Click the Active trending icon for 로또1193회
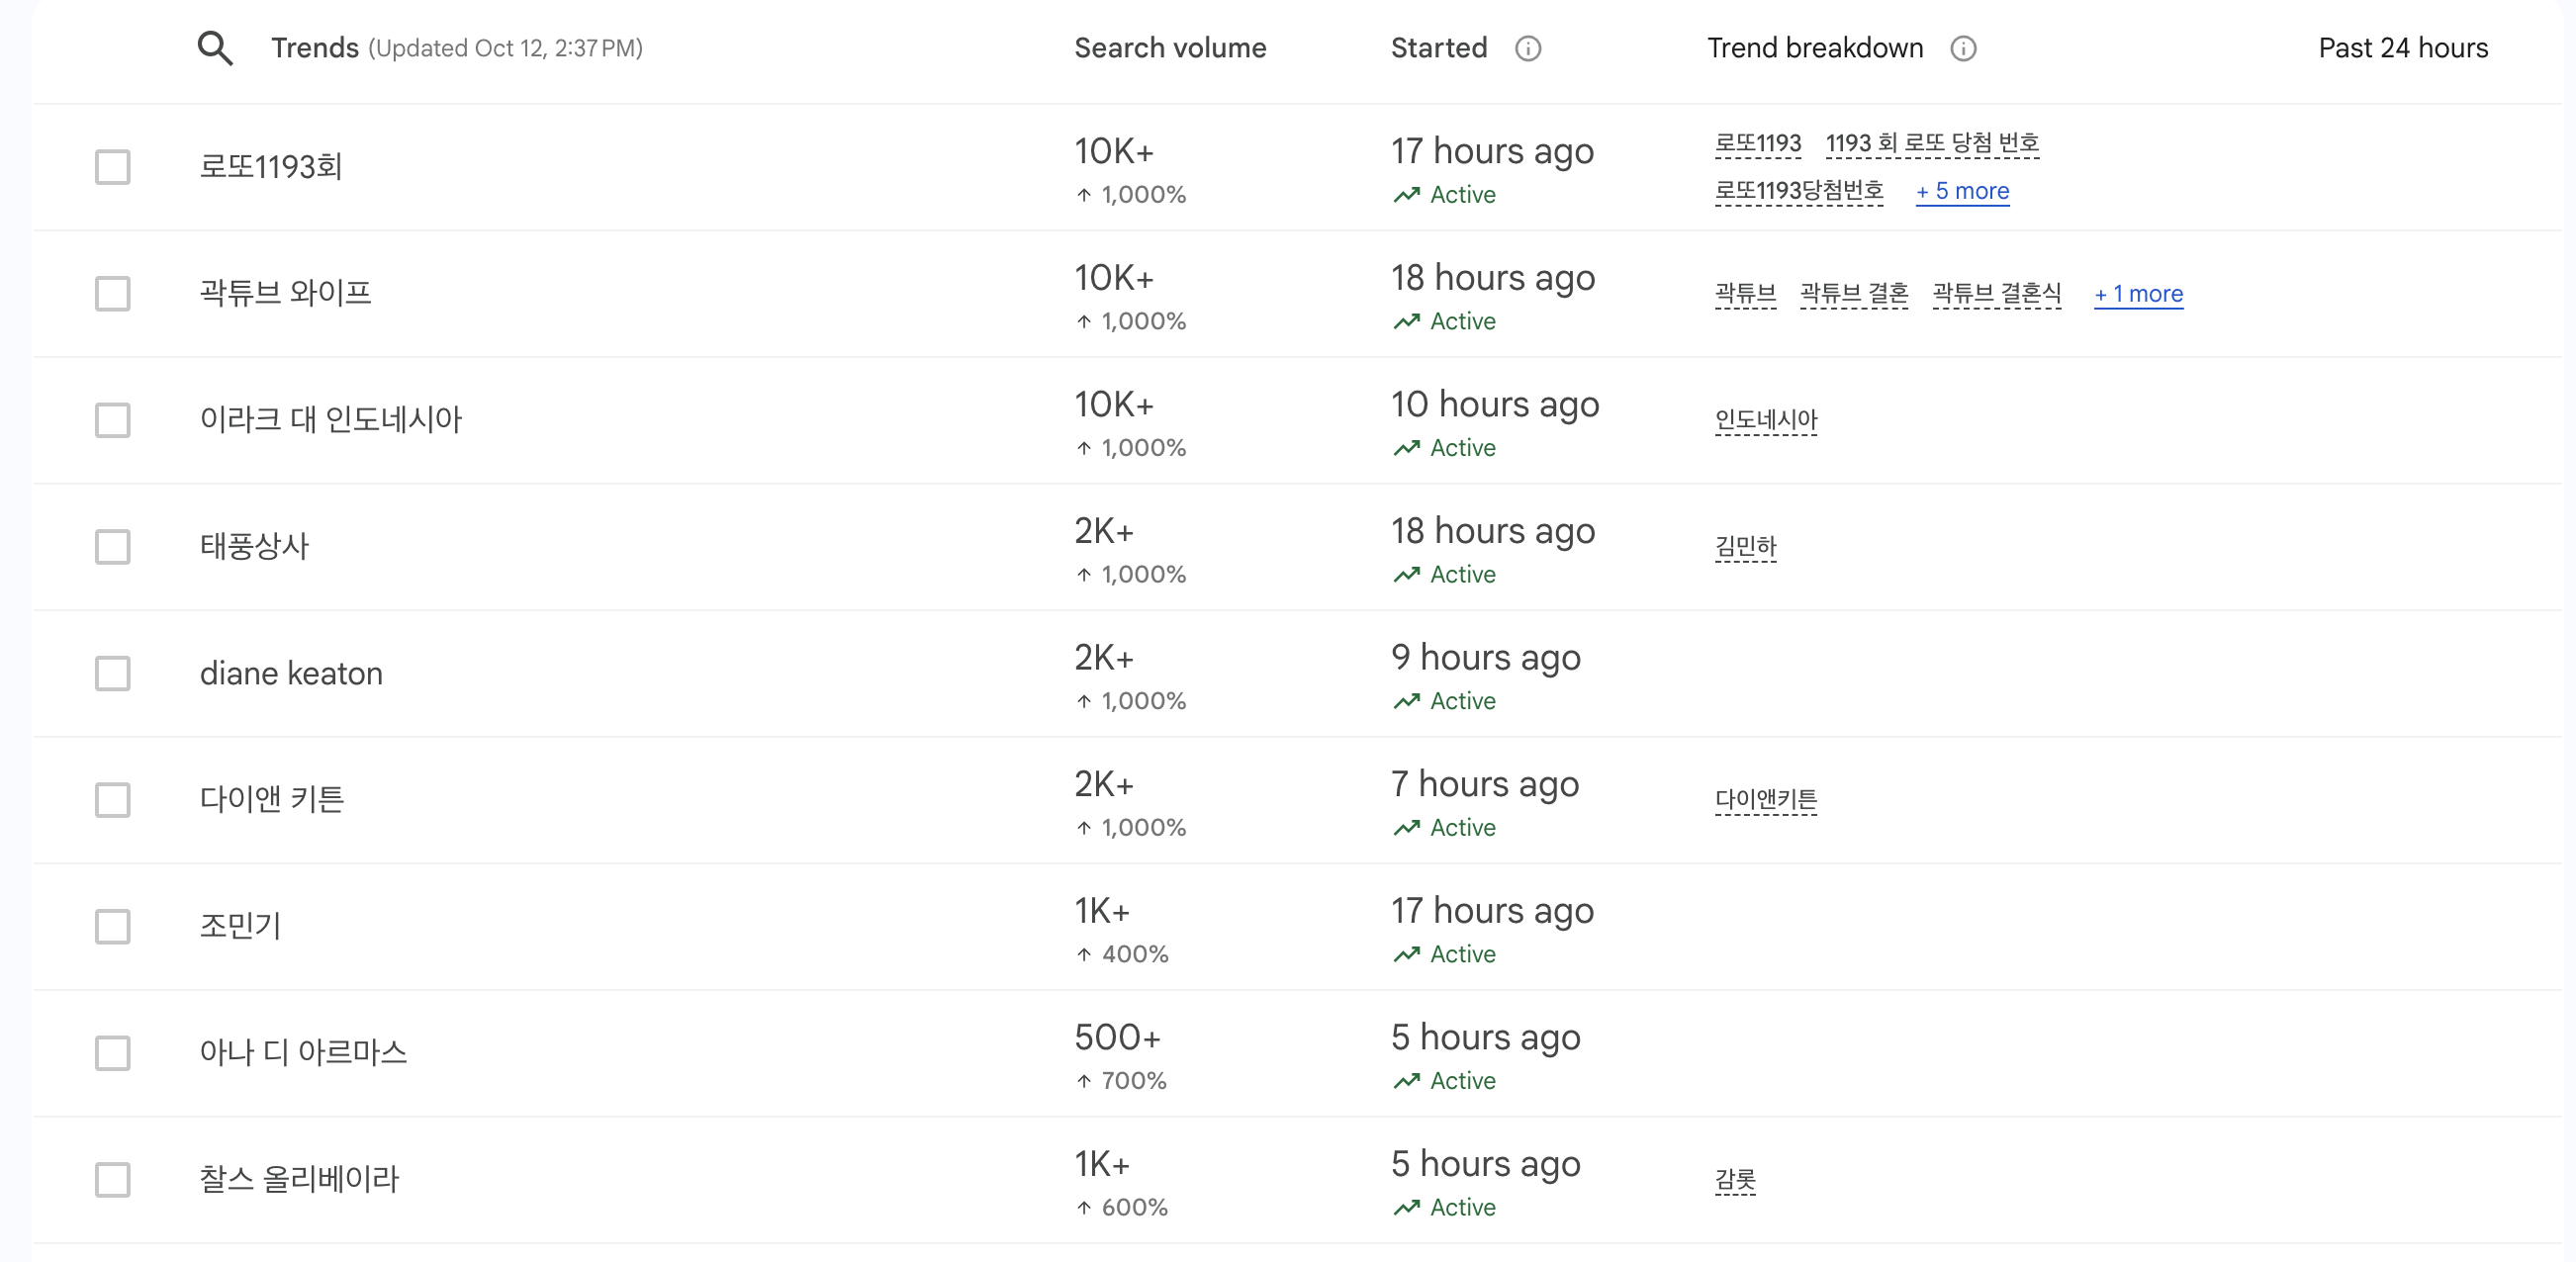Image resolution: width=2576 pixels, height=1262 pixels. point(1406,195)
